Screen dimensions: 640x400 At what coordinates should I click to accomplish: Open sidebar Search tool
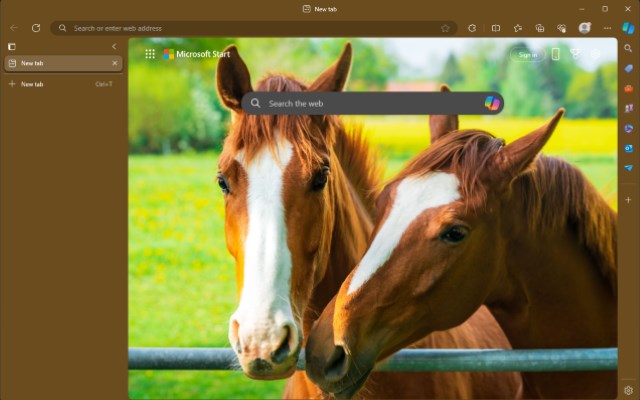(x=628, y=49)
